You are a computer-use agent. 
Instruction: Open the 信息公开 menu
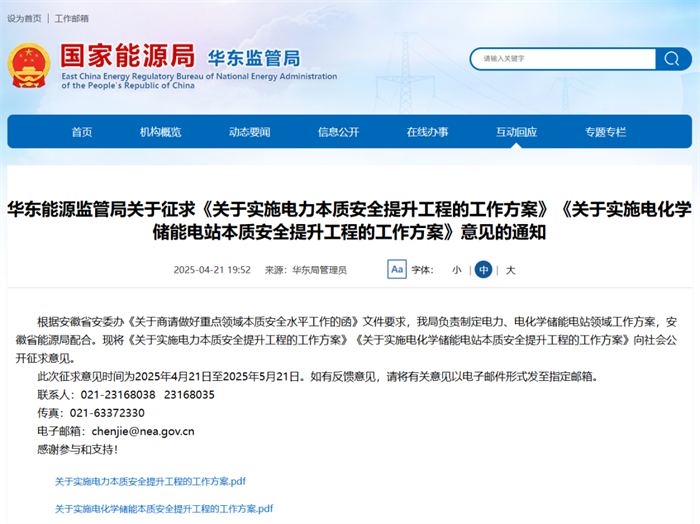click(x=338, y=132)
